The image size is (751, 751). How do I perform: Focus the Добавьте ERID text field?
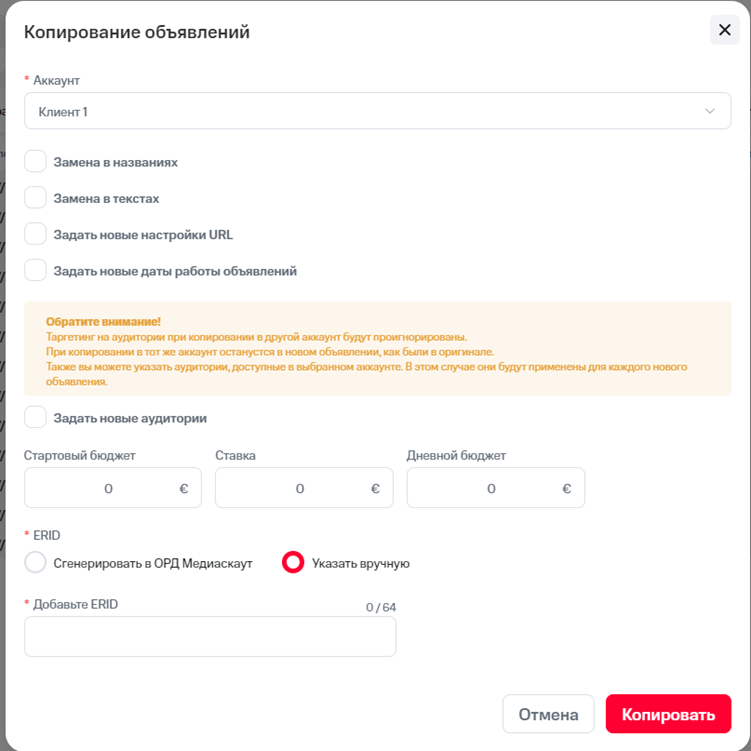click(210, 637)
